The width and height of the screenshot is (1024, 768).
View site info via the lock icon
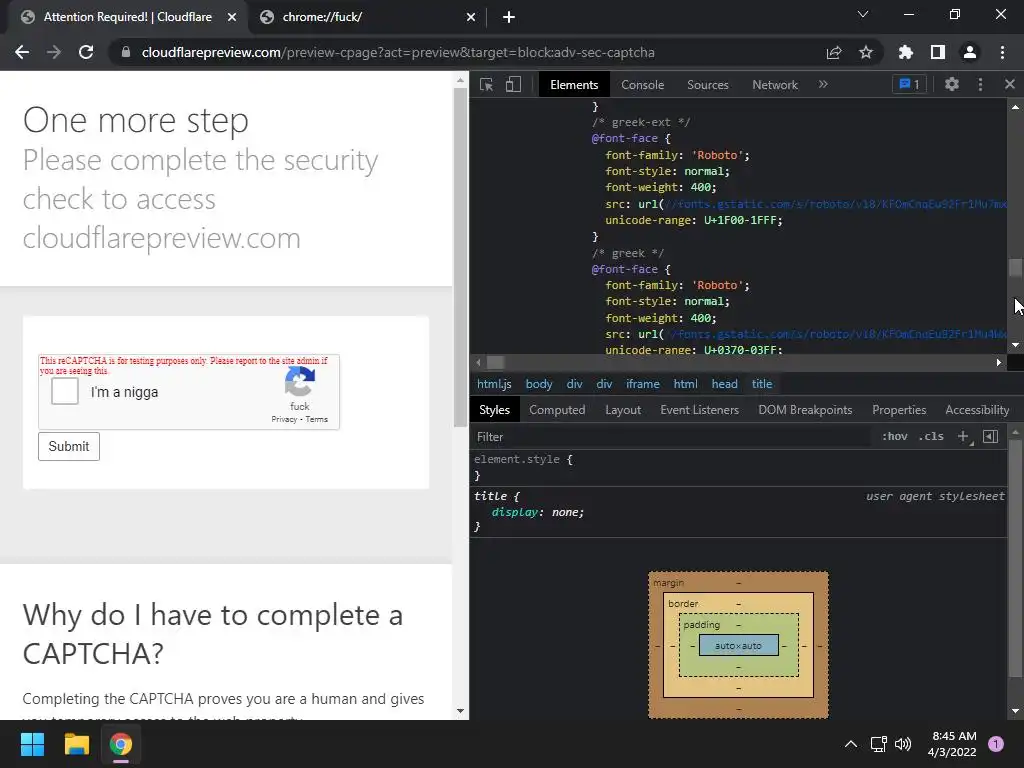(x=126, y=52)
